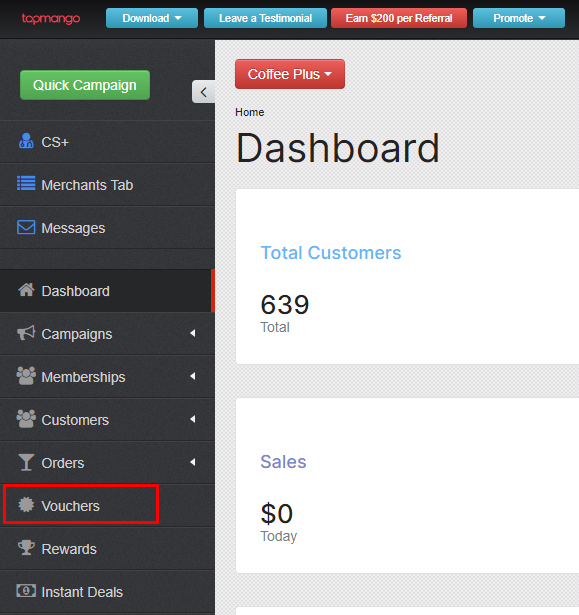Click the CS+ user icon
This screenshot has width=579, height=615.
pyautogui.click(x=26, y=141)
